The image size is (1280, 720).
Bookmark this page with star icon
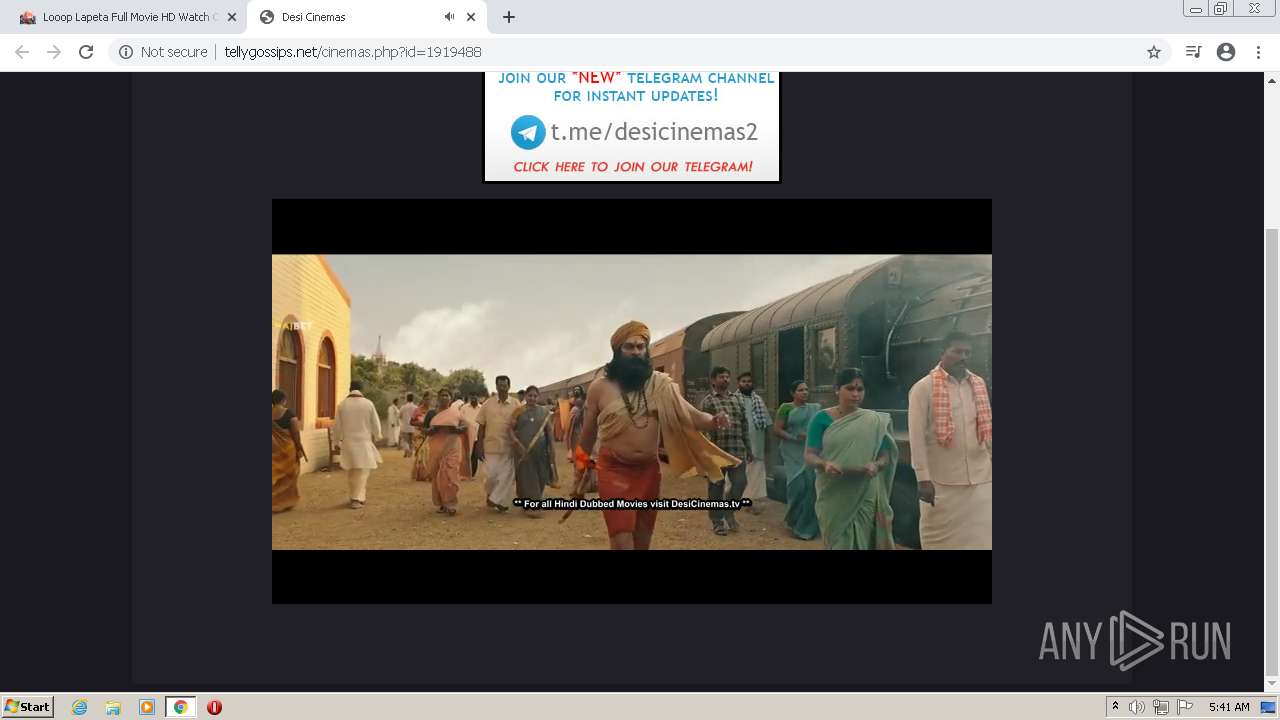[x=1153, y=52]
